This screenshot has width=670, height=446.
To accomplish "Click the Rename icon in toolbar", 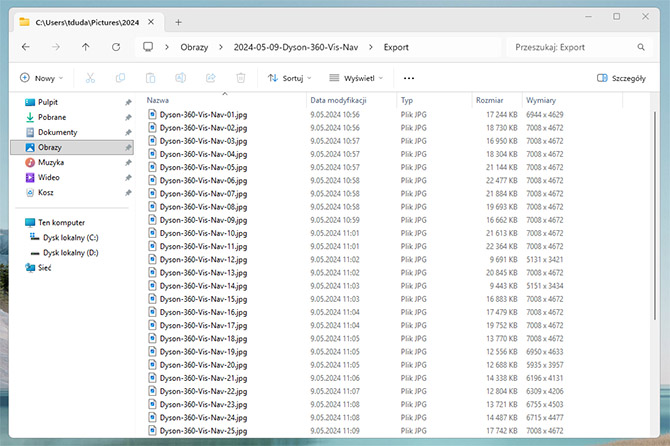I will point(180,78).
